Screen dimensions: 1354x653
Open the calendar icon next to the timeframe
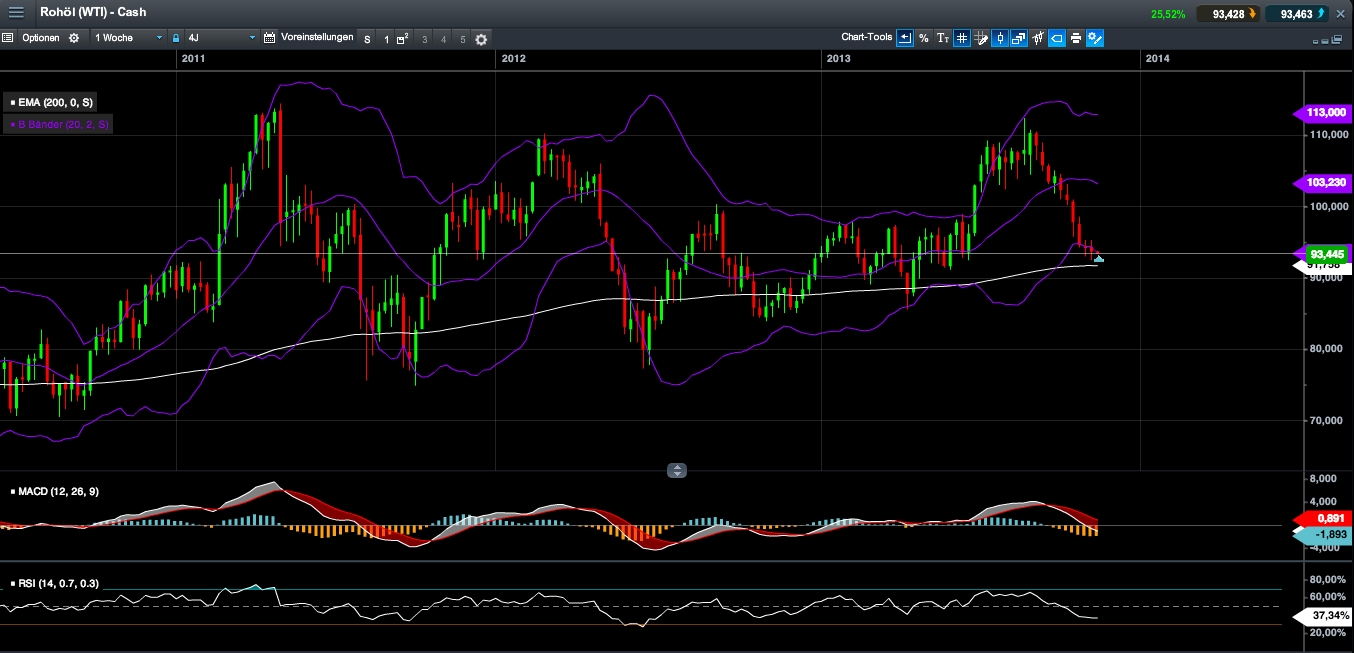coord(269,38)
